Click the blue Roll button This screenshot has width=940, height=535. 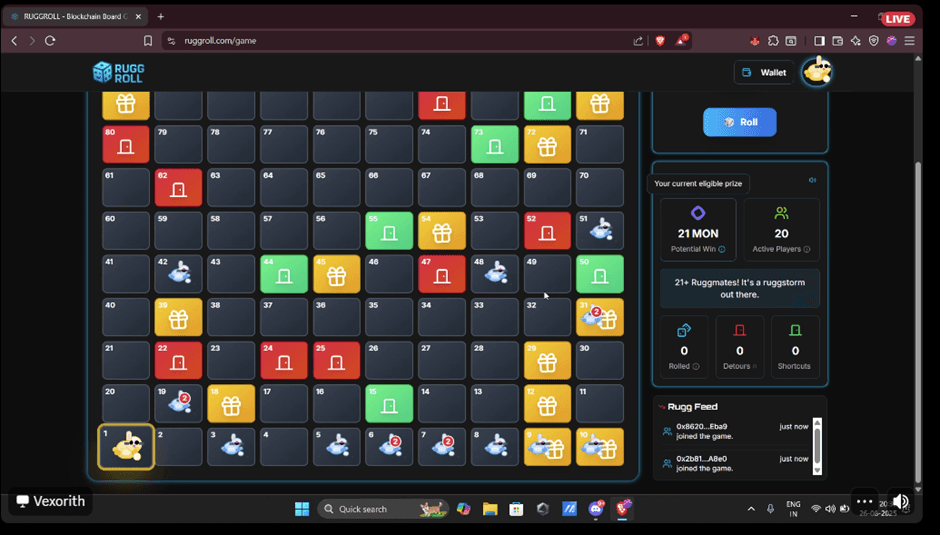pyautogui.click(x=739, y=122)
